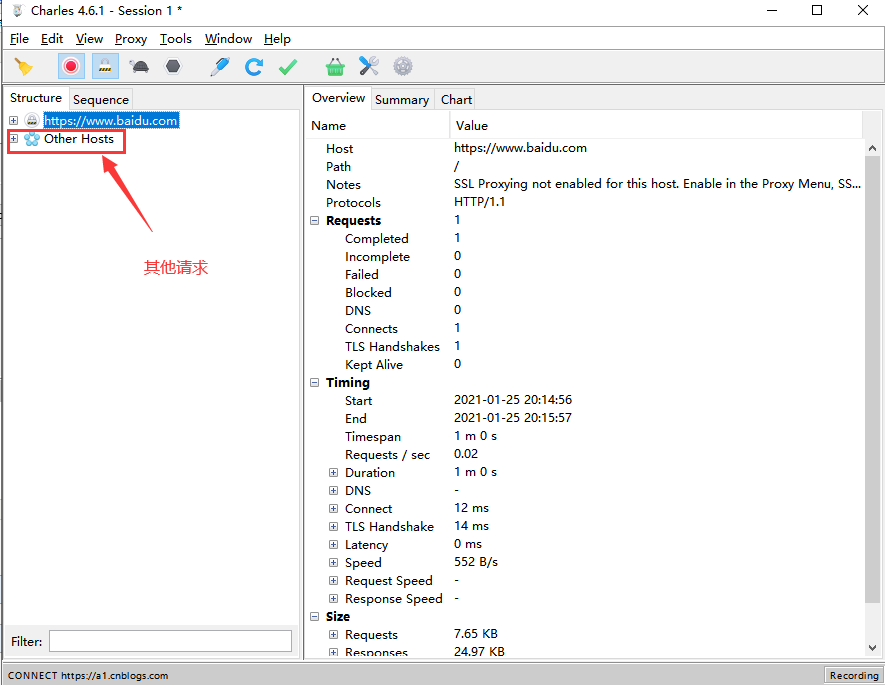Expand the TLS Handshake timing row
This screenshot has height=685, width=885.
334,526
